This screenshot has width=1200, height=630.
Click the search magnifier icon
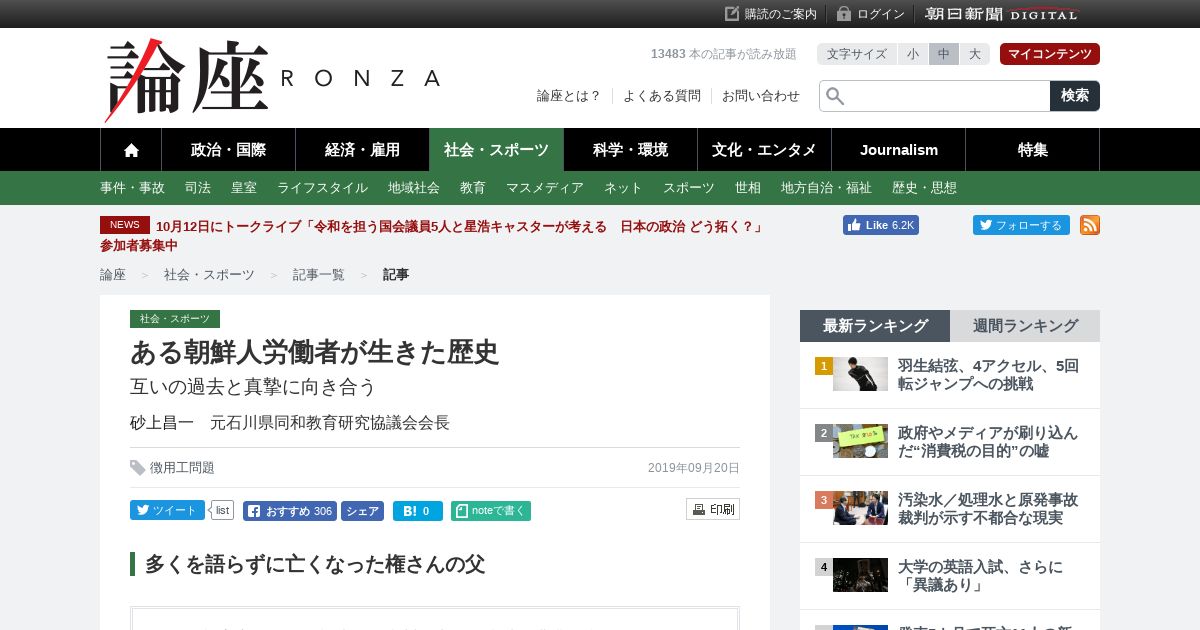[x=835, y=96]
